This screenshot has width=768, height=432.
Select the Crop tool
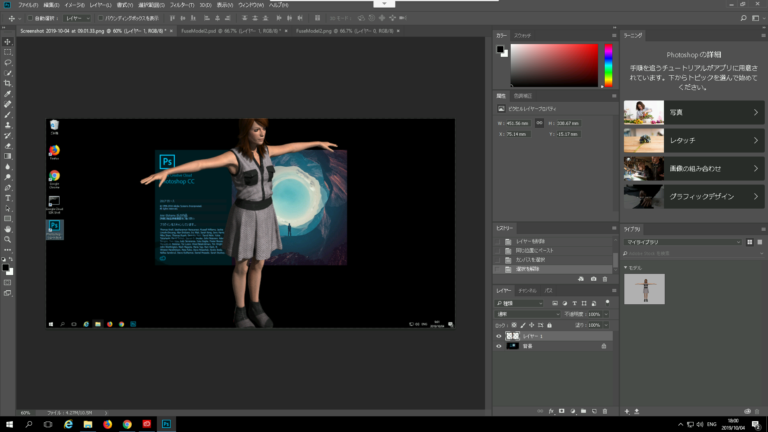[8, 83]
